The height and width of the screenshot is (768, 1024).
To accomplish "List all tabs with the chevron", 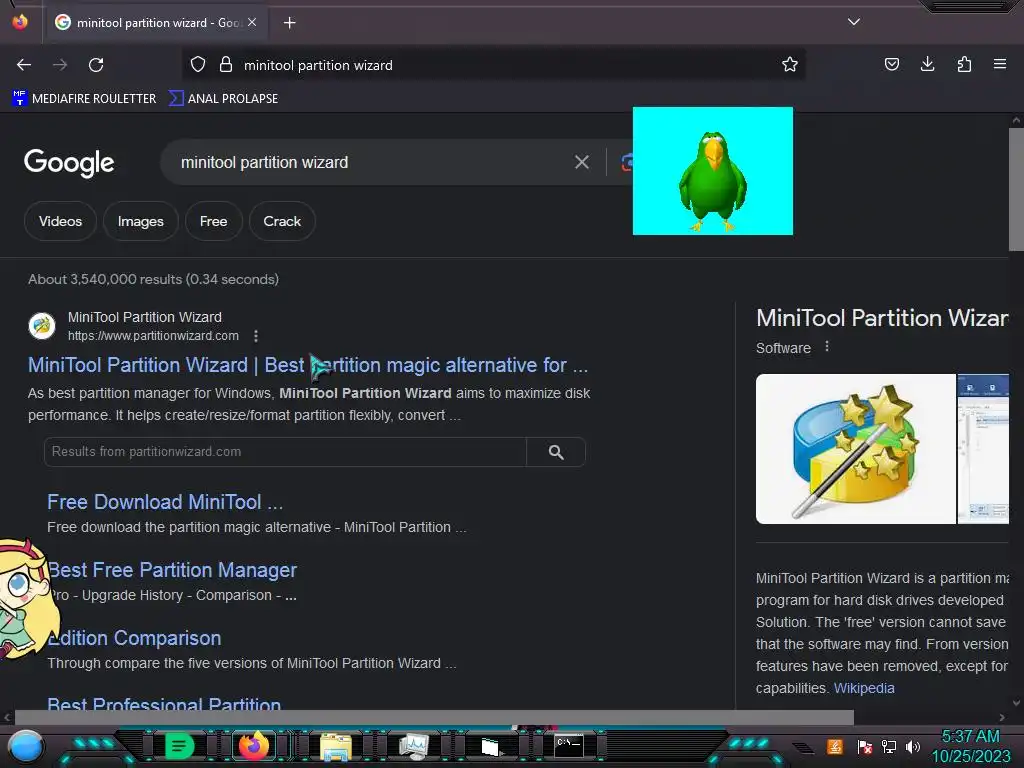I will pos(854,22).
